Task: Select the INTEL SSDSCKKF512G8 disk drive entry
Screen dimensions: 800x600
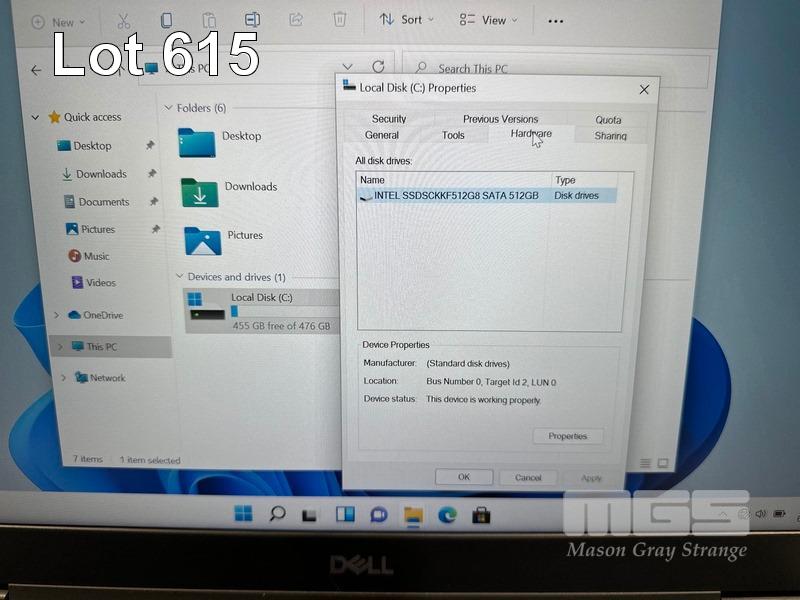Action: pyautogui.click(x=456, y=195)
